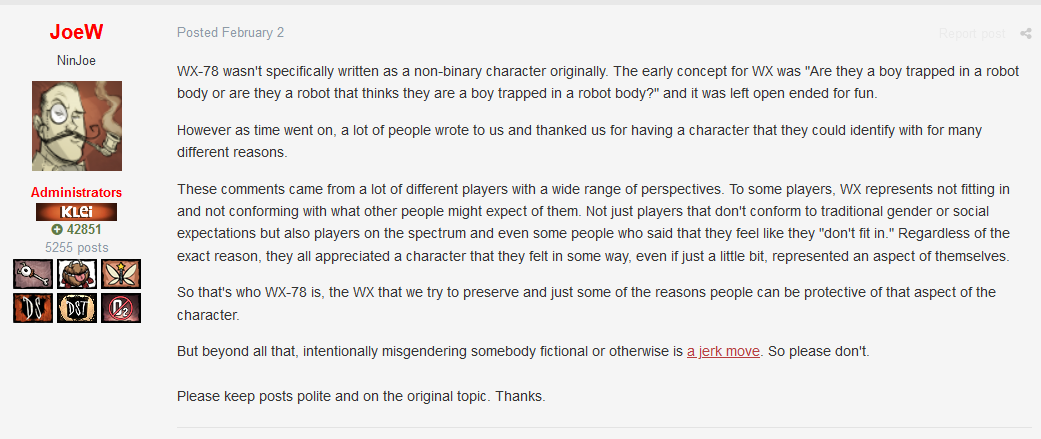Open the "Posted February 2" timestamp link

230,32
